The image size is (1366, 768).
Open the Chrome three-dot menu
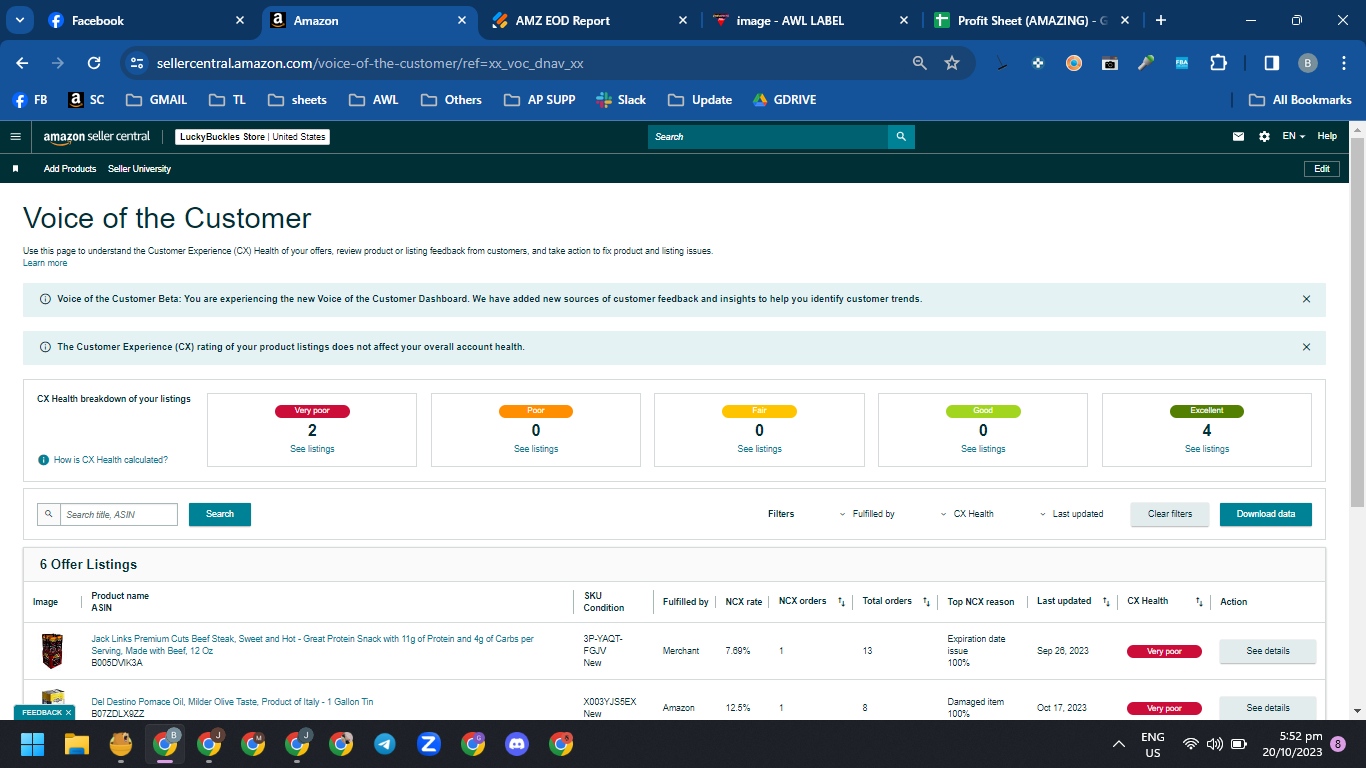click(1343, 63)
